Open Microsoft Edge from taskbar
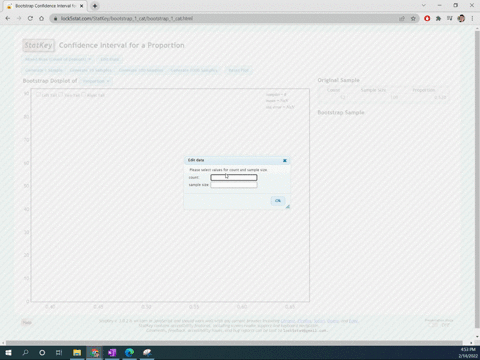This screenshot has height=360, width=480. (x=130, y=353)
